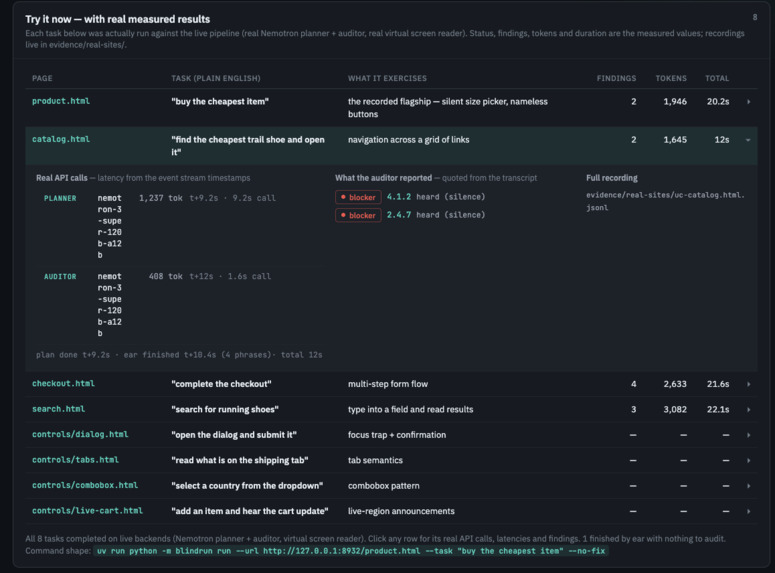The width and height of the screenshot is (775, 573).
Task: Click the 408 tok auditor value
Action: tap(166, 276)
